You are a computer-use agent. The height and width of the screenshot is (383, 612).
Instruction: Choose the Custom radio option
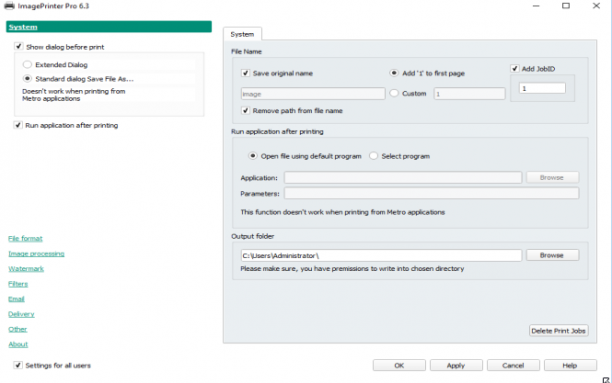(x=394, y=93)
